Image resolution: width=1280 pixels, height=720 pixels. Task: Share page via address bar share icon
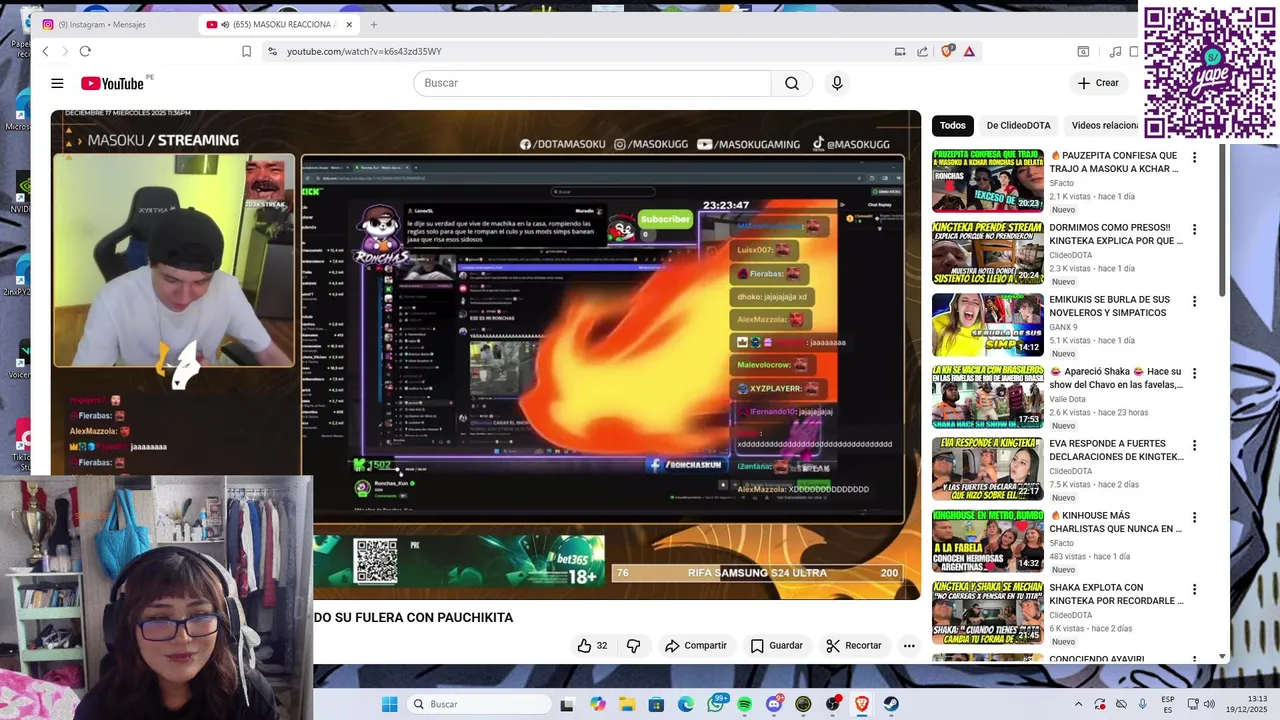coord(922,51)
